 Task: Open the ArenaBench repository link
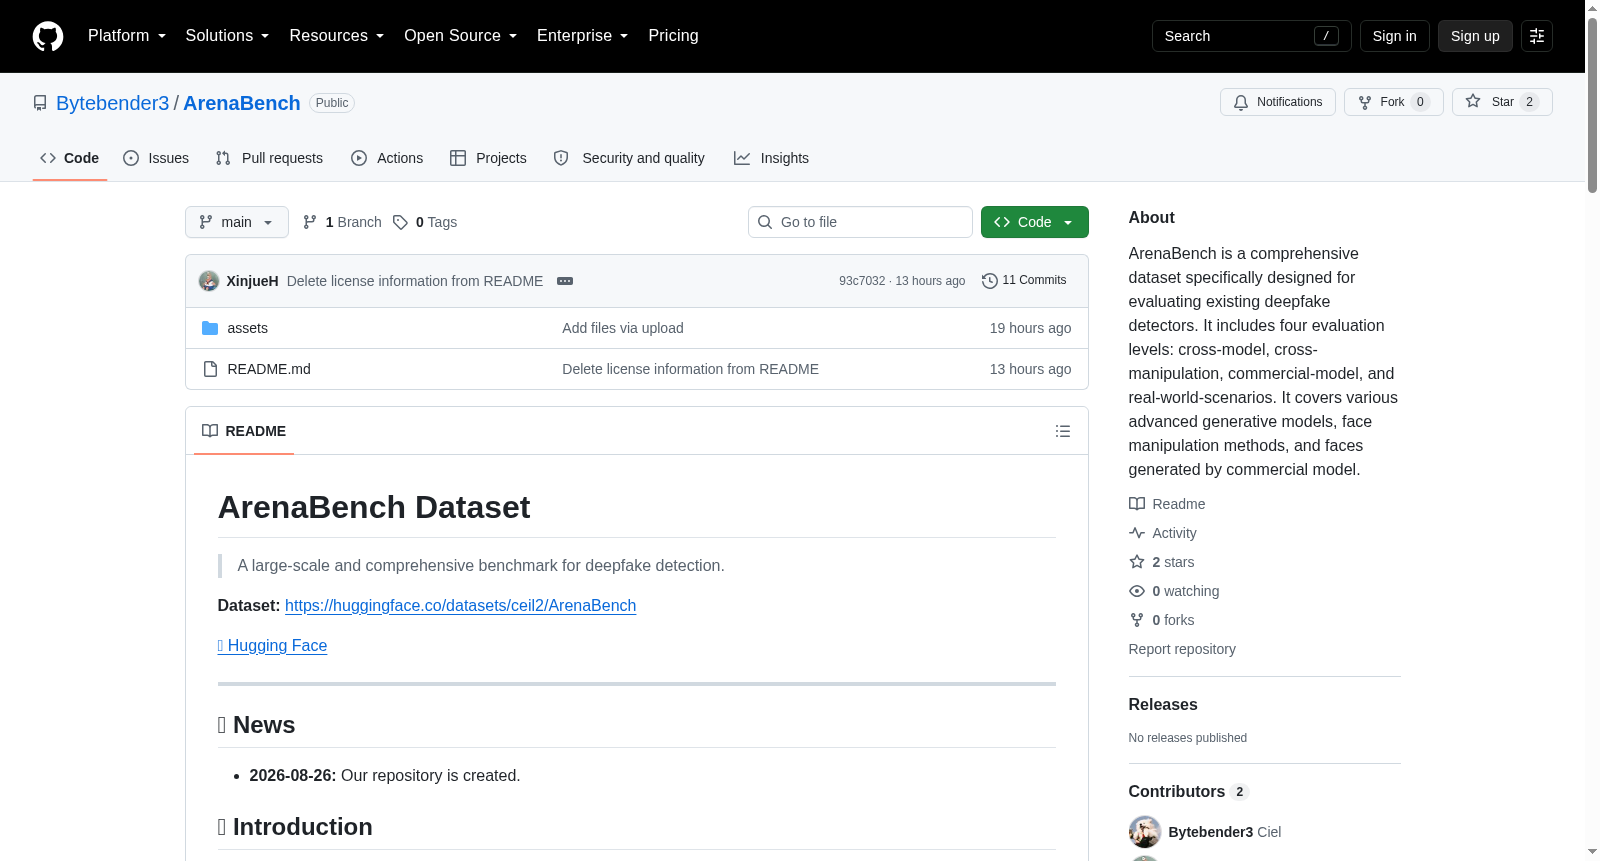click(242, 103)
